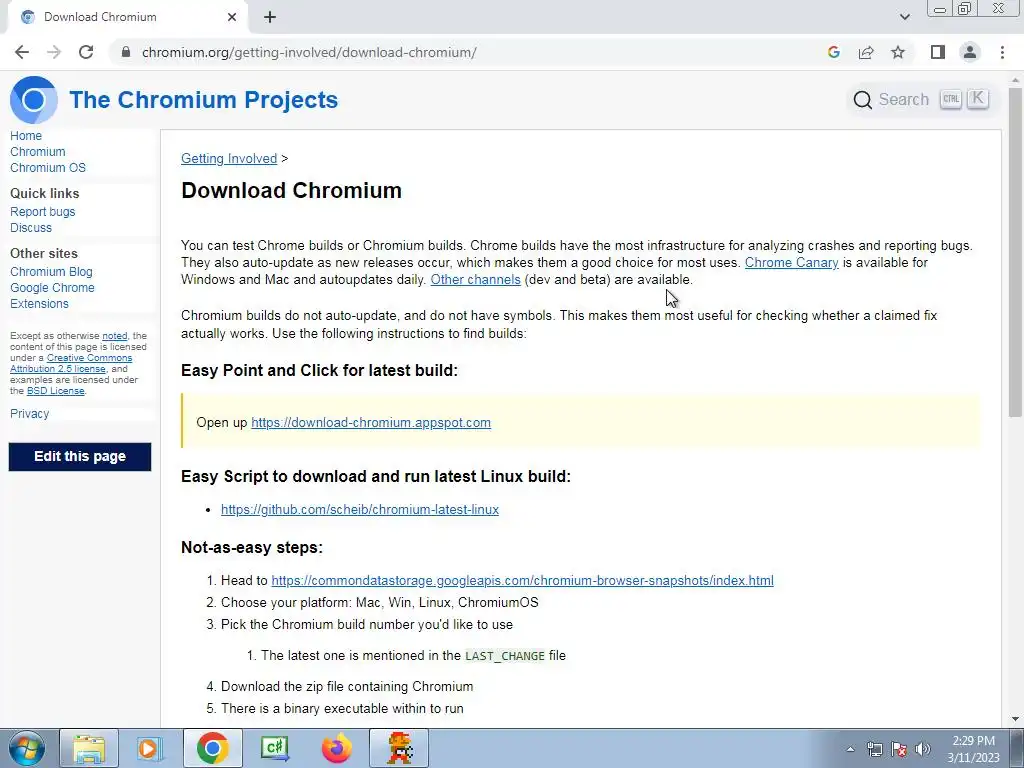Viewport: 1024px width, 768px height.
Task: Switch to Chrome taskbar icon
Action: [212, 748]
